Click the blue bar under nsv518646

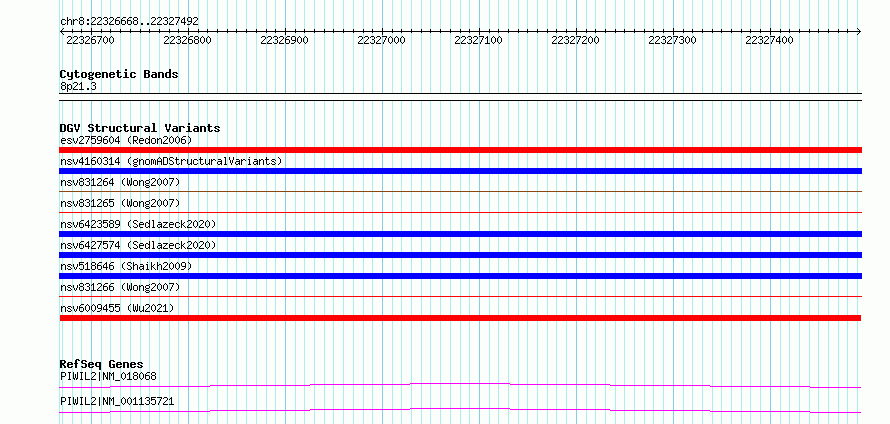[x=460, y=276]
